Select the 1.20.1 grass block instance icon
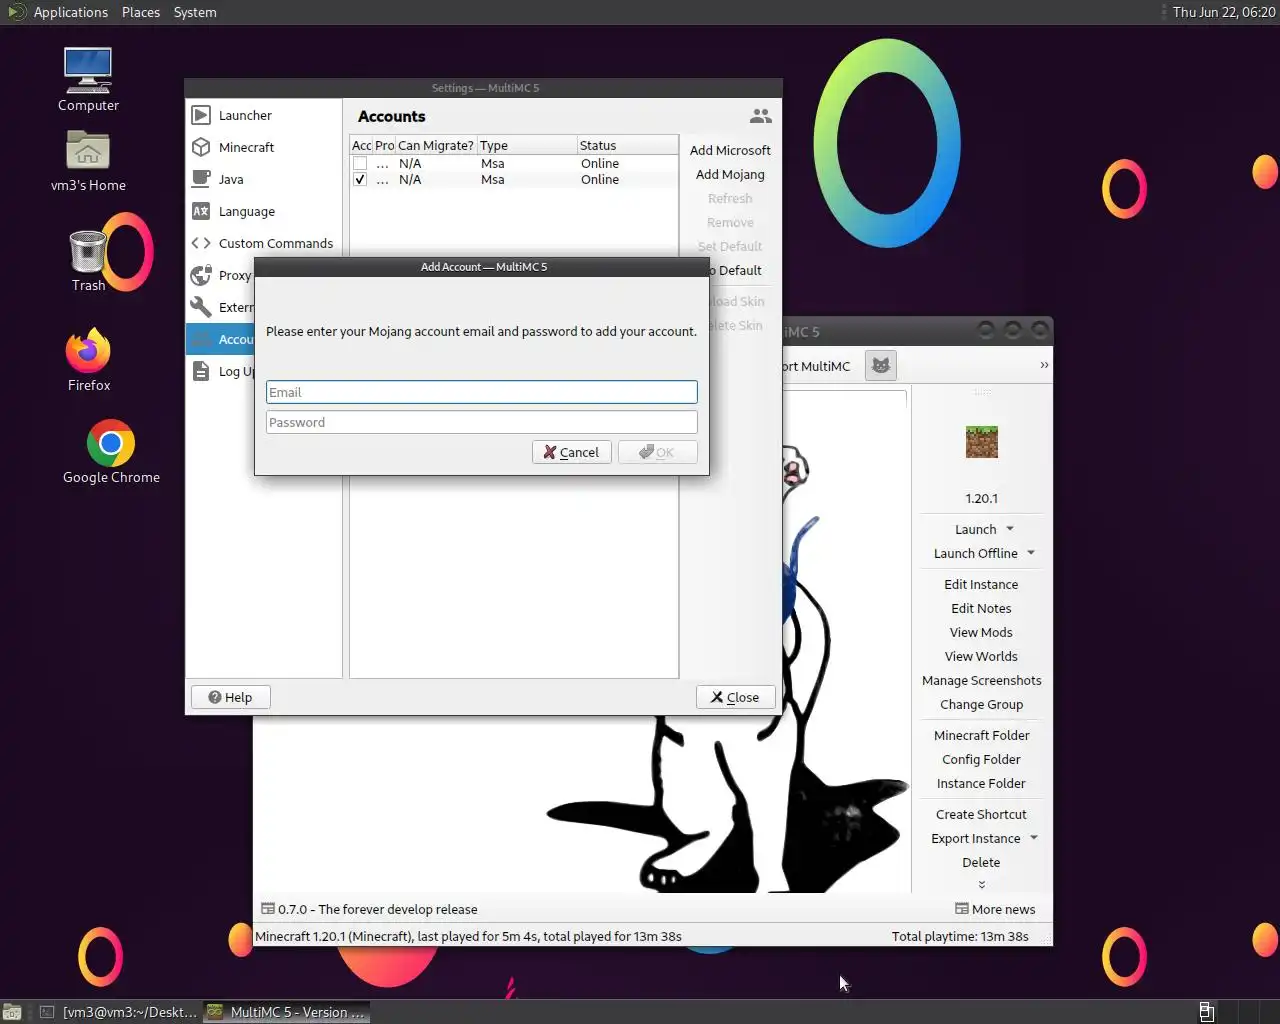 coord(982,442)
